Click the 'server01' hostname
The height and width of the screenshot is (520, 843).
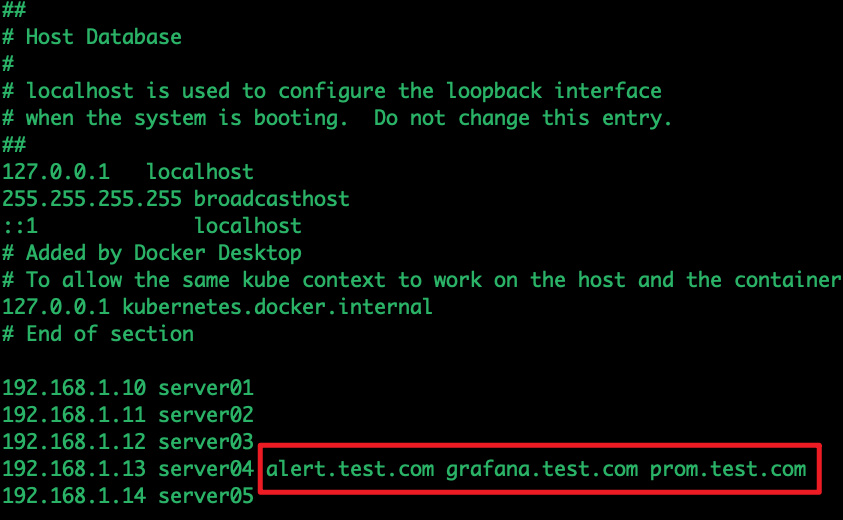pyautogui.click(x=206, y=388)
